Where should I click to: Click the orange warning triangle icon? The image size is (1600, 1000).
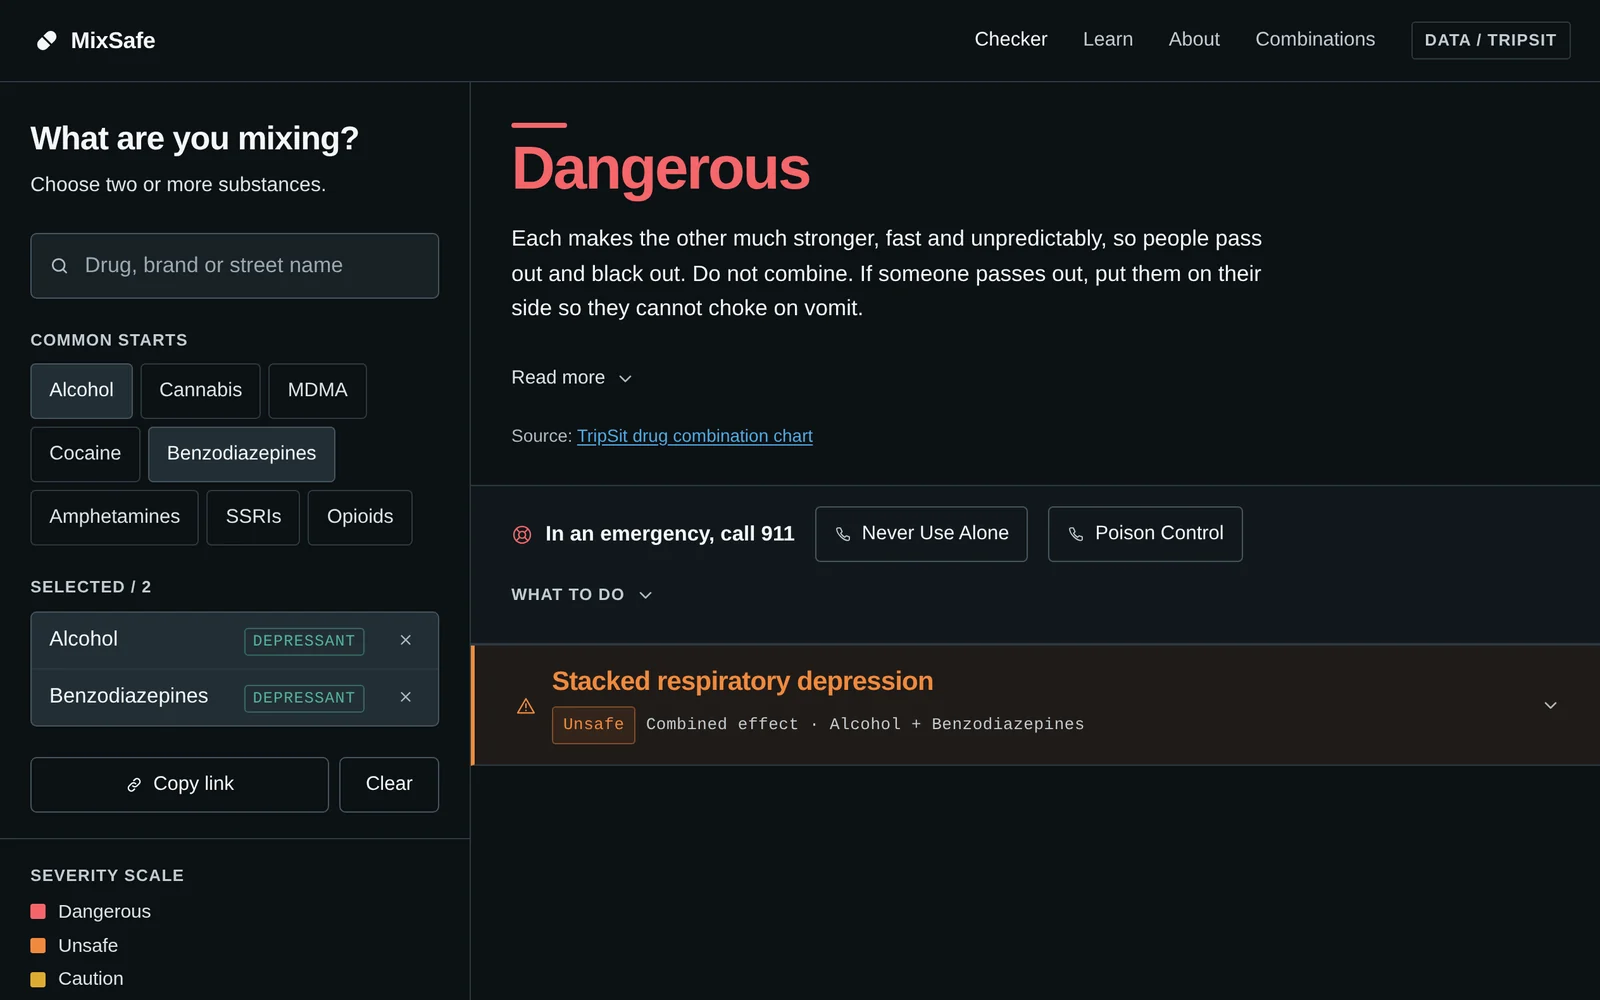click(526, 706)
